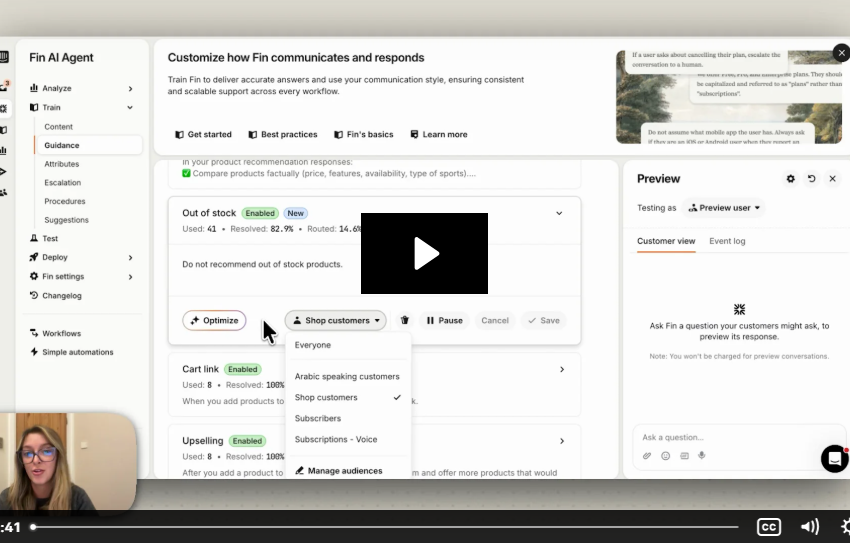Open the Best practices link
850x543 pixels.
click(x=283, y=134)
